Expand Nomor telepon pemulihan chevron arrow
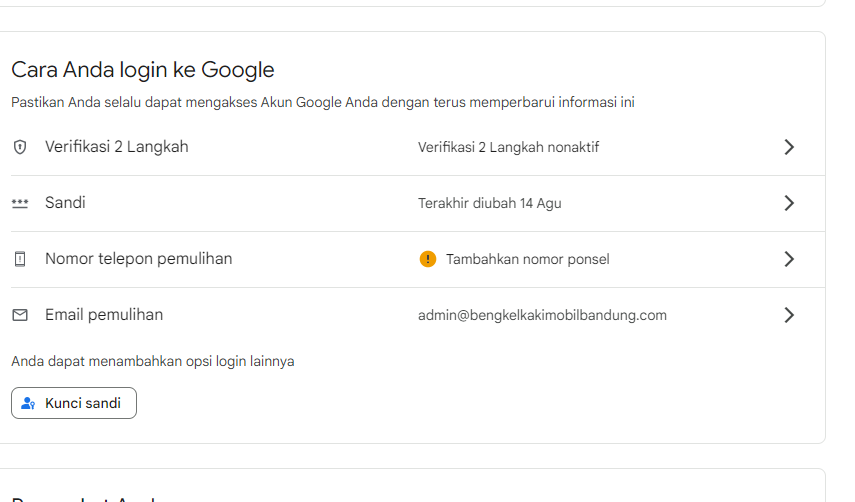 pos(788,259)
